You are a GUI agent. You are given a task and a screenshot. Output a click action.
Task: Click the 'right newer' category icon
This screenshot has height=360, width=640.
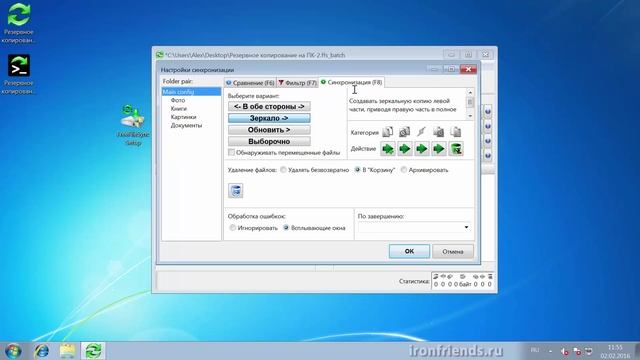(x=439, y=132)
